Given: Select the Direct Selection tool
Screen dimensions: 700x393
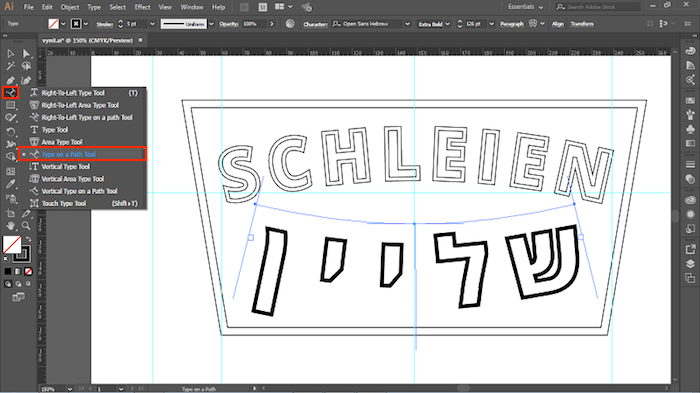Looking at the screenshot, I should [26, 54].
